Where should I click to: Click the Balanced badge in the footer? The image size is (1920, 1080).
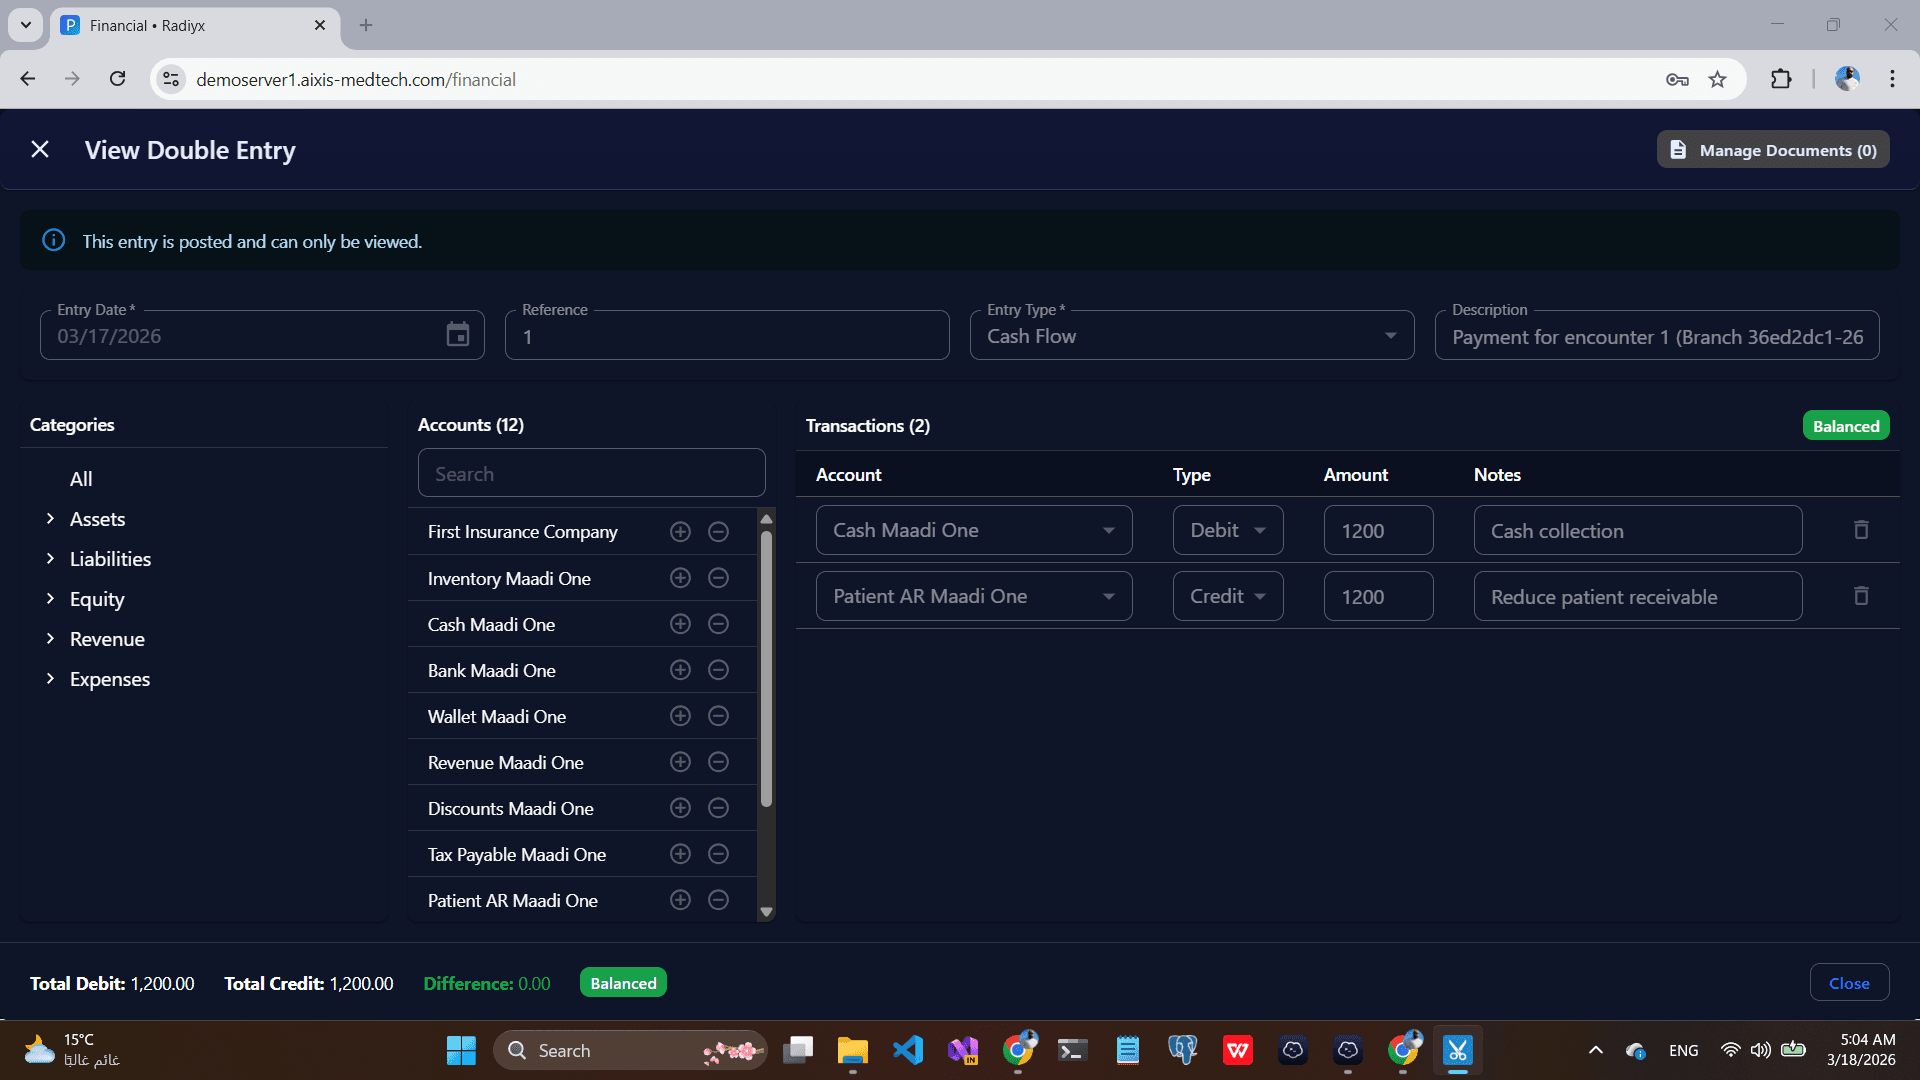[x=623, y=983]
